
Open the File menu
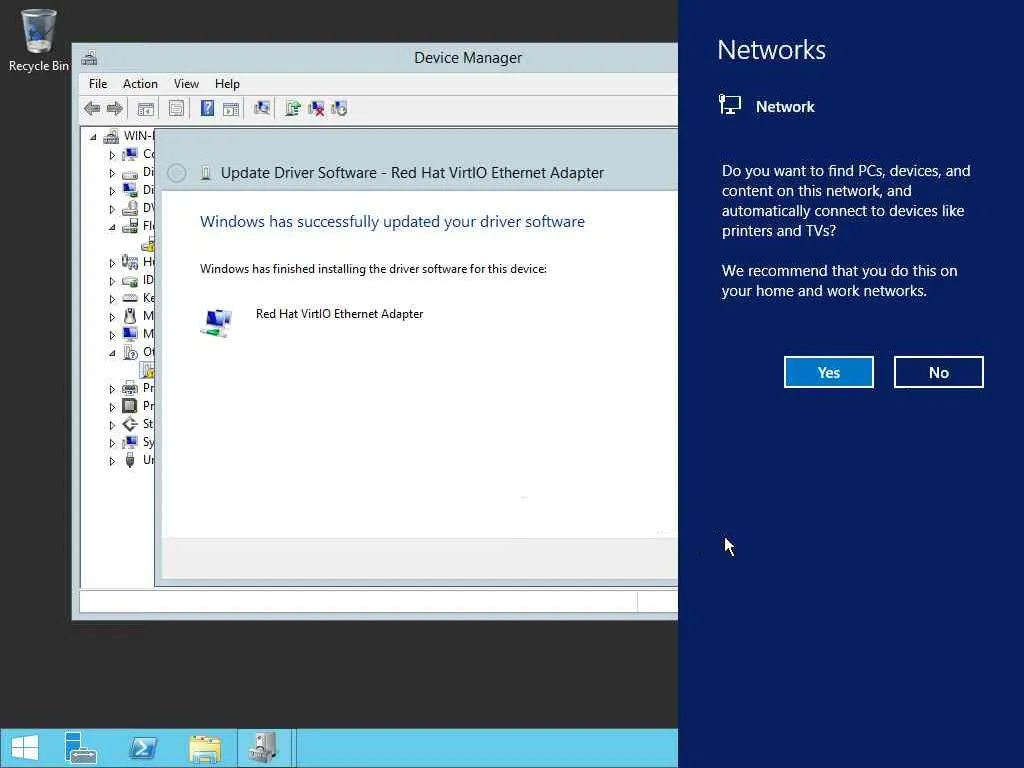point(98,84)
